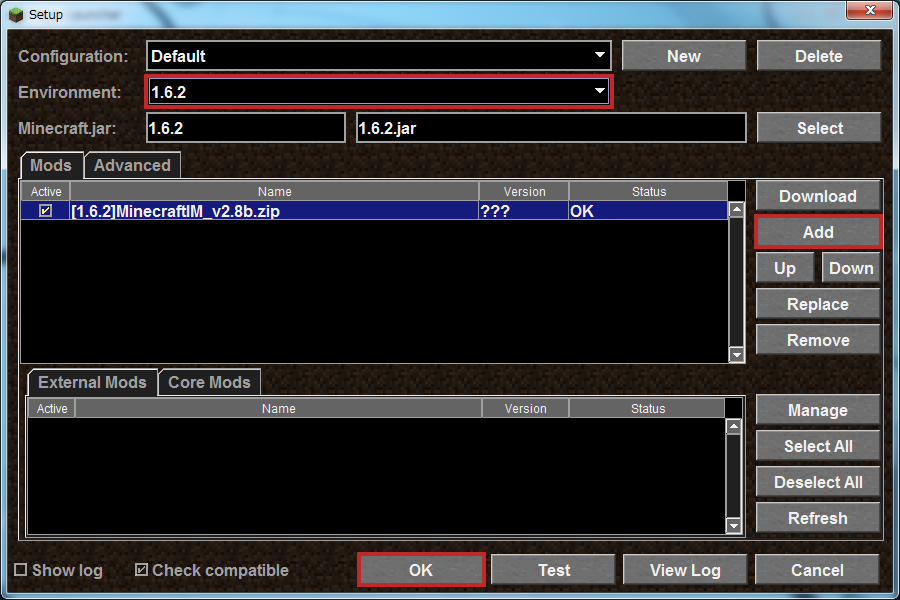Click the Status column header in Mods table
The image size is (900, 600).
(649, 191)
